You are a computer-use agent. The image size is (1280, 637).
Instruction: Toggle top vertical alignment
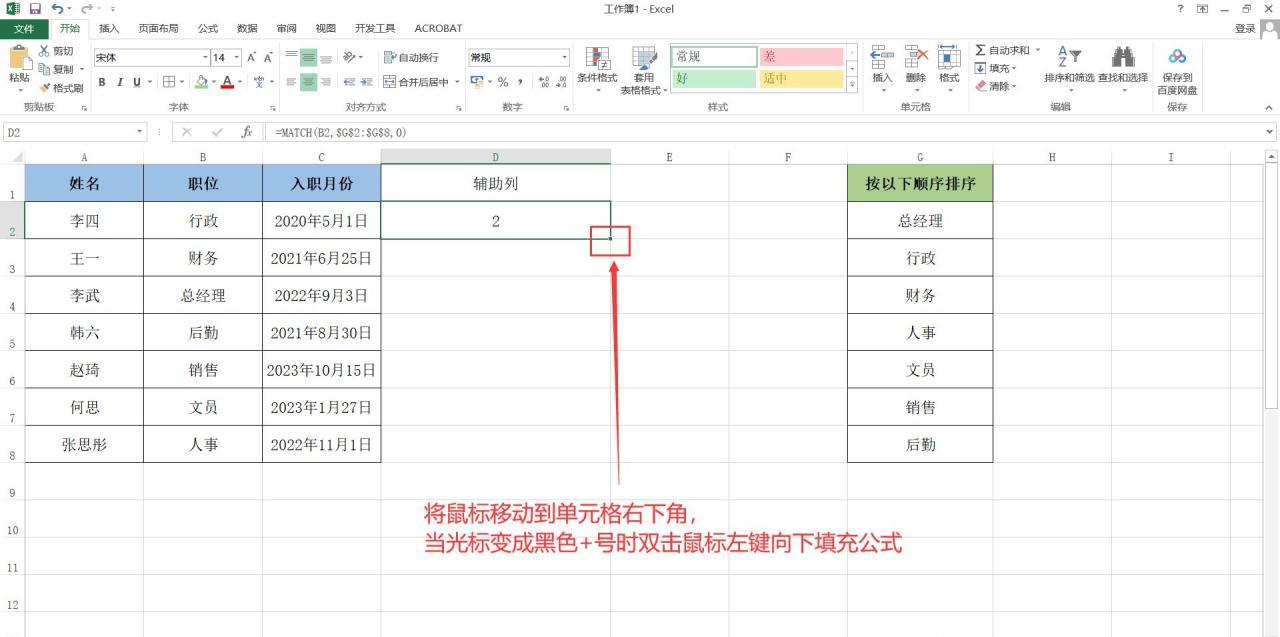[292, 57]
